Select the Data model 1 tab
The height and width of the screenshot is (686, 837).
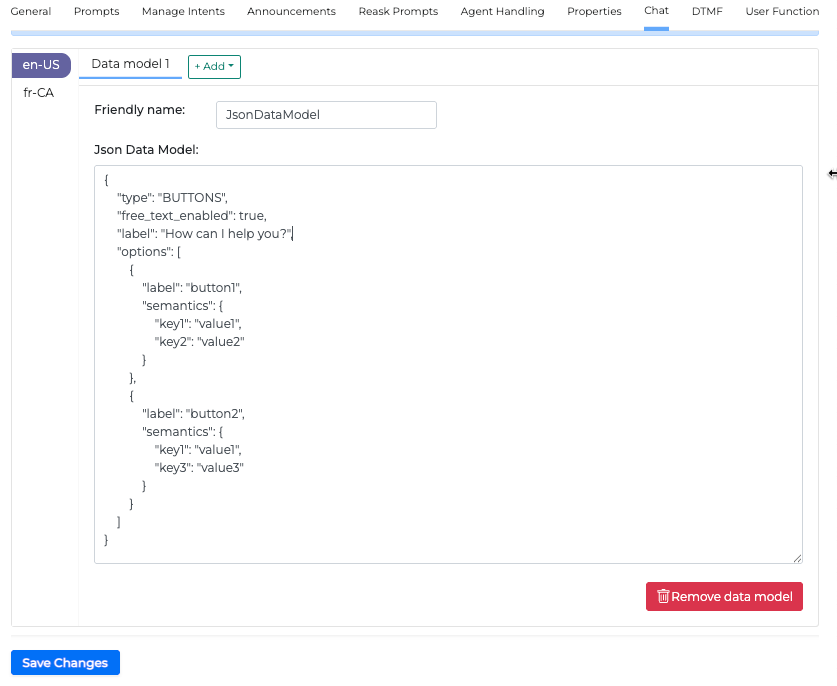130,65
